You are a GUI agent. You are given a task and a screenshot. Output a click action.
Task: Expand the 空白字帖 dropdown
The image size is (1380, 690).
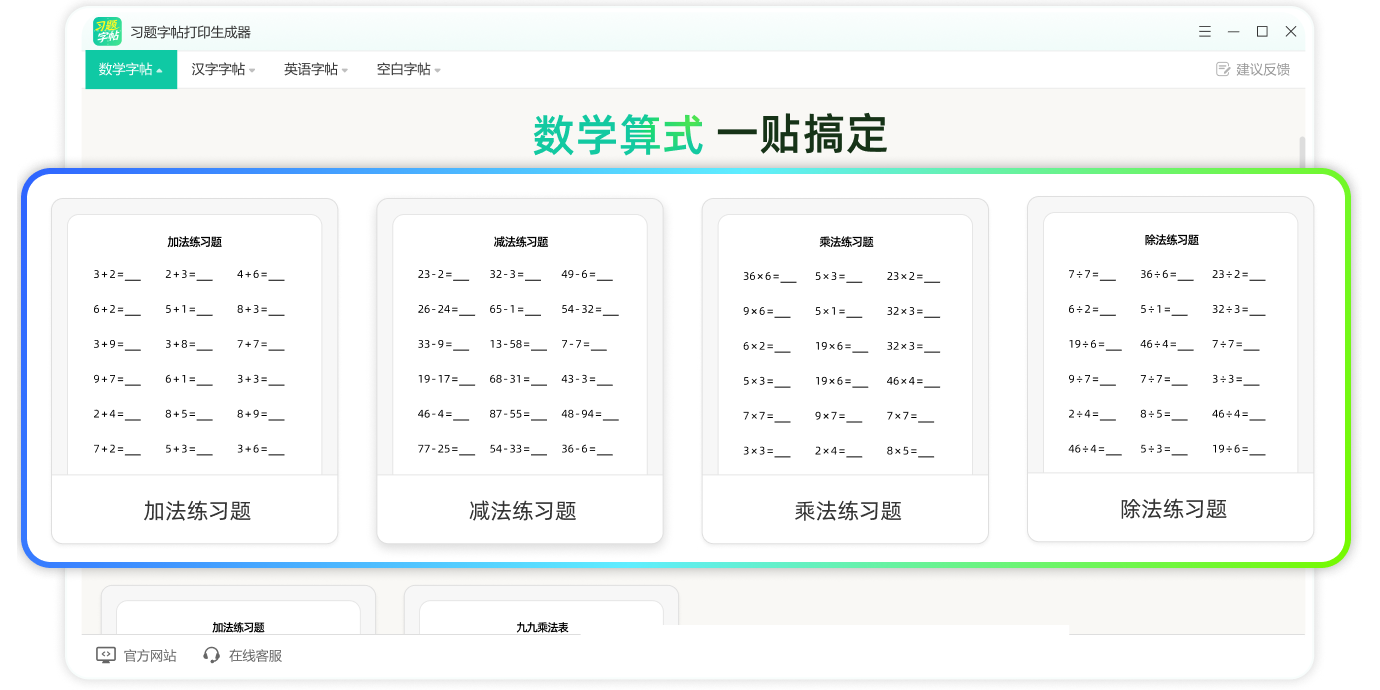[x=437, y=70]
